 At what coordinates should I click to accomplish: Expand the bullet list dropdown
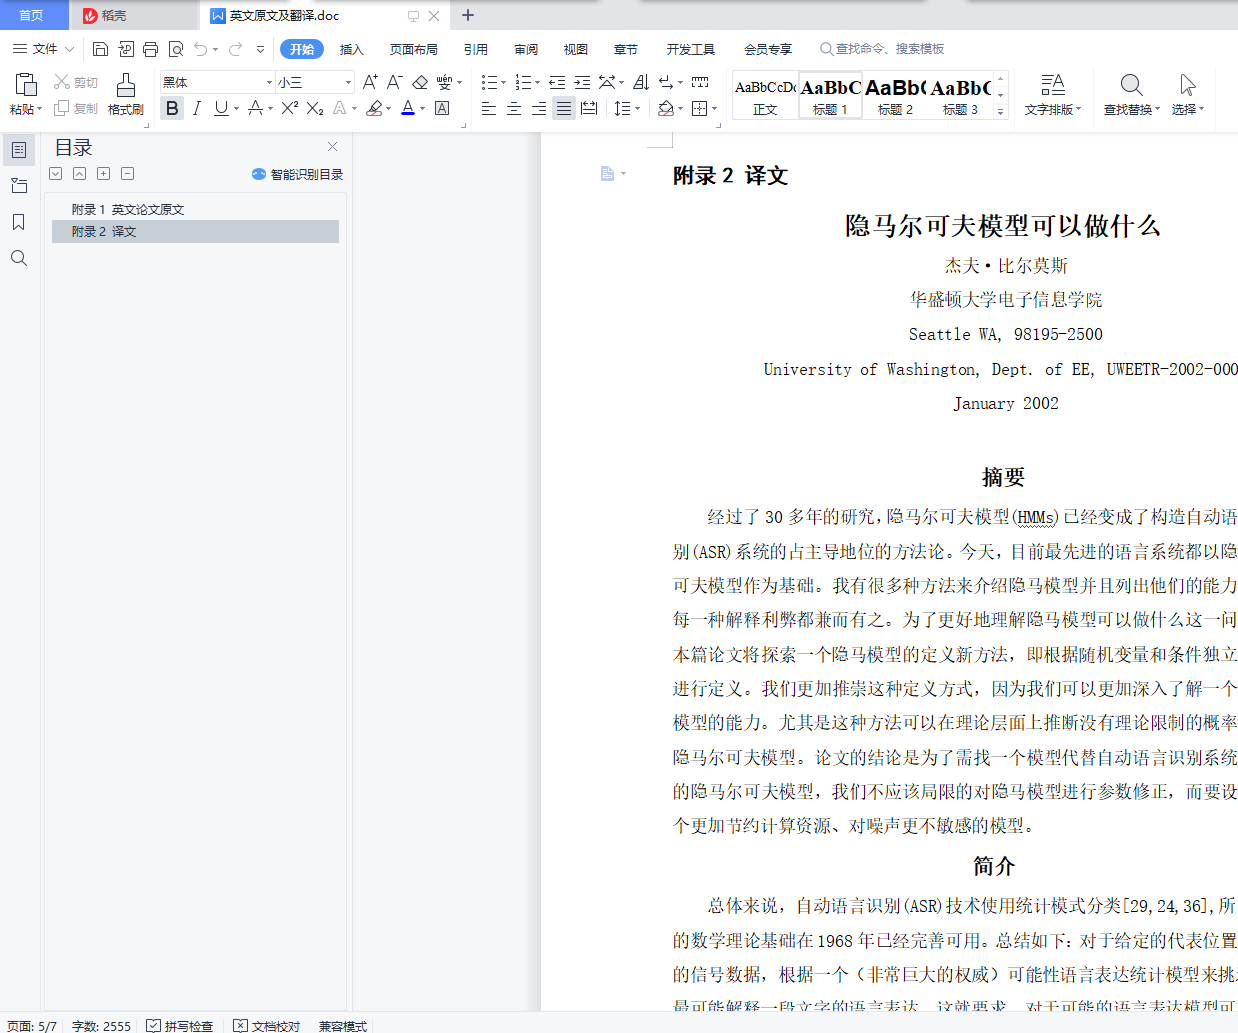[503, 83]
